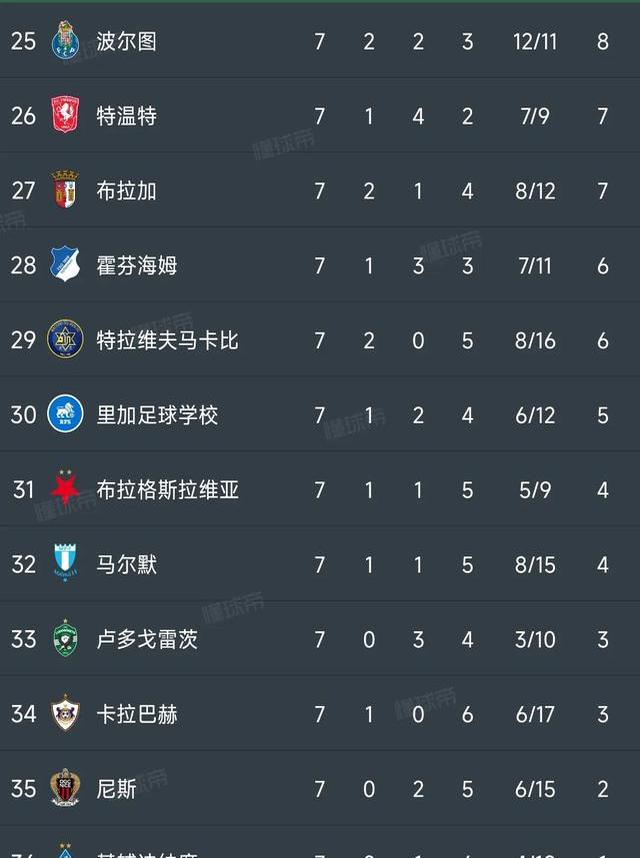Click the Qarabag club emblem
The image size is (640, 858).
coord(64,714)
